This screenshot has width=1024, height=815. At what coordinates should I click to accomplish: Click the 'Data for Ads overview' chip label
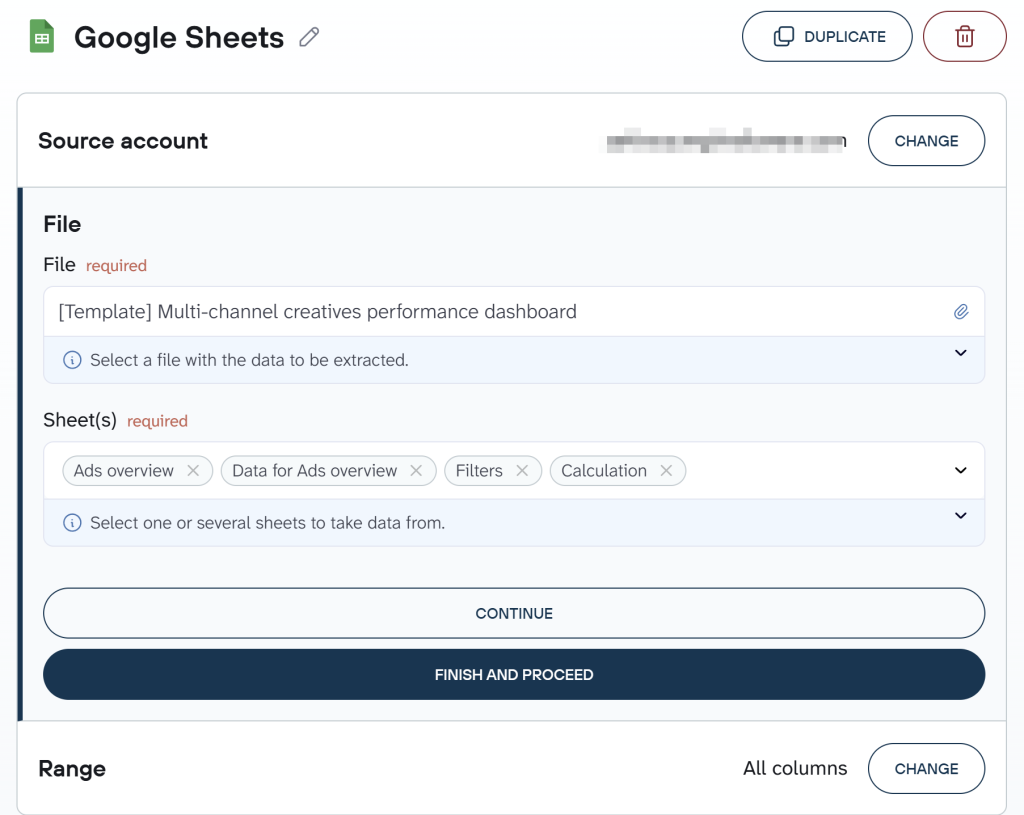click(315, 470)
